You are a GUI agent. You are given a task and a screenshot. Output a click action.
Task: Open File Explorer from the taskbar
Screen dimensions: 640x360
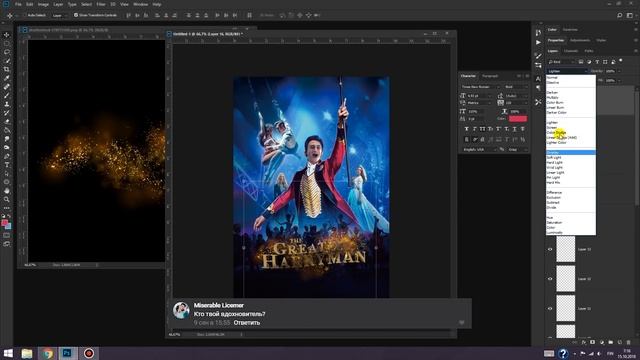27,353
